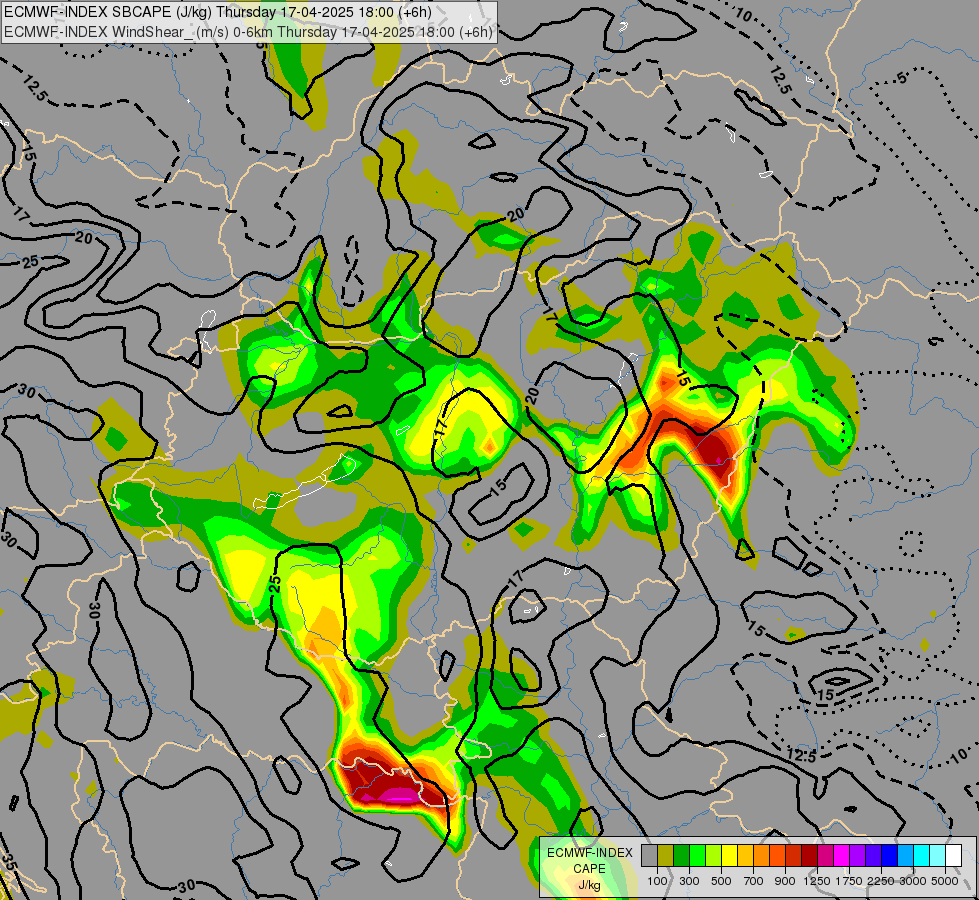The image size is (979, 900).
Task: Click the lime yellow-green legend swatch
Action: pyautogui.click(x=714, y=856)
